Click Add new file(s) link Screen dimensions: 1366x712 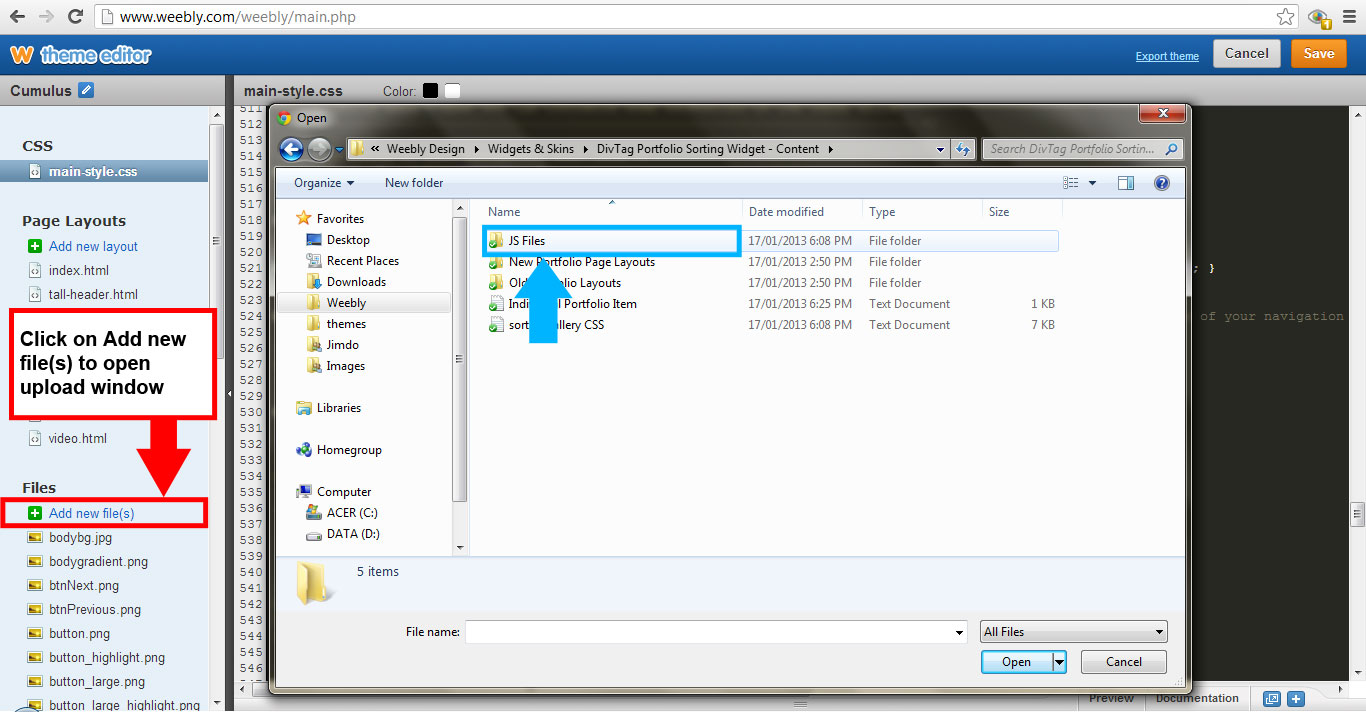[91, 513]
